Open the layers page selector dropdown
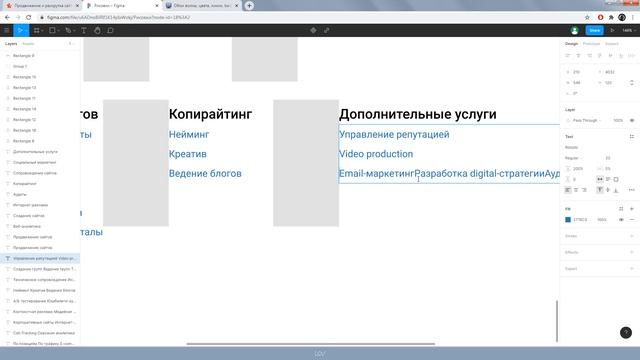The height and width of the screenshot is (360, 640). click(x=71, y=44)
